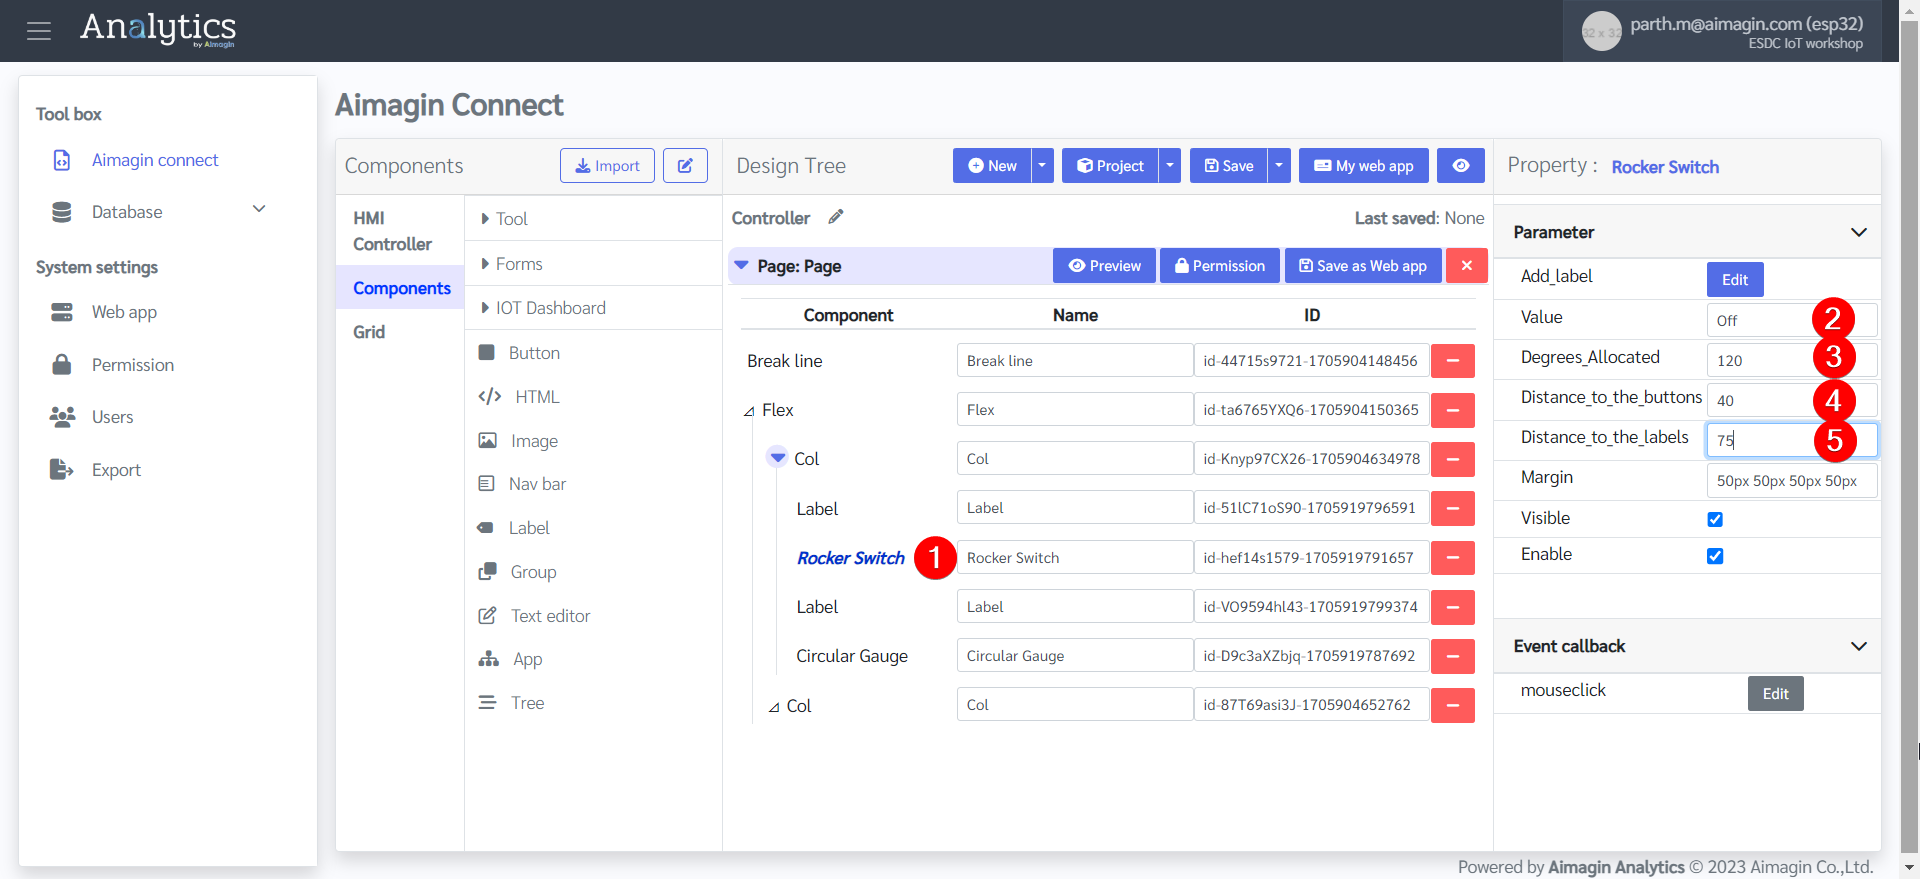Click the Margin input field

(x=1792, y=481)
